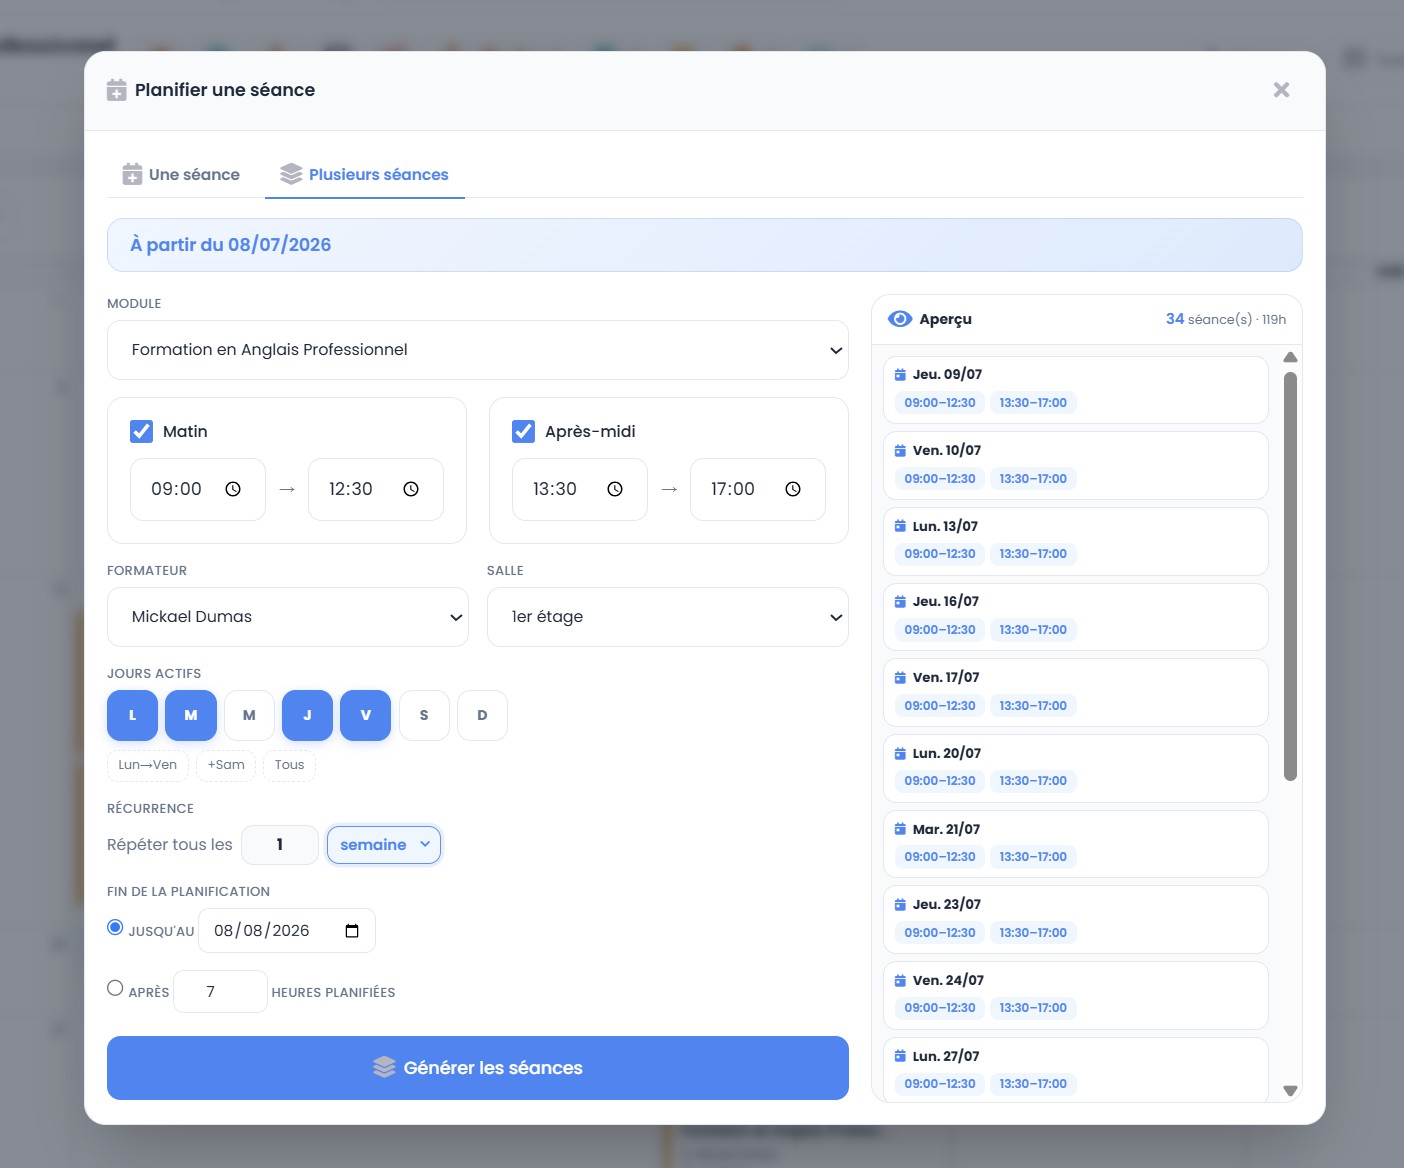The width and height of the screenshot is (1404, 1168).
Task: Uncheck the Matin checkbox
Action: coord(141,431)
